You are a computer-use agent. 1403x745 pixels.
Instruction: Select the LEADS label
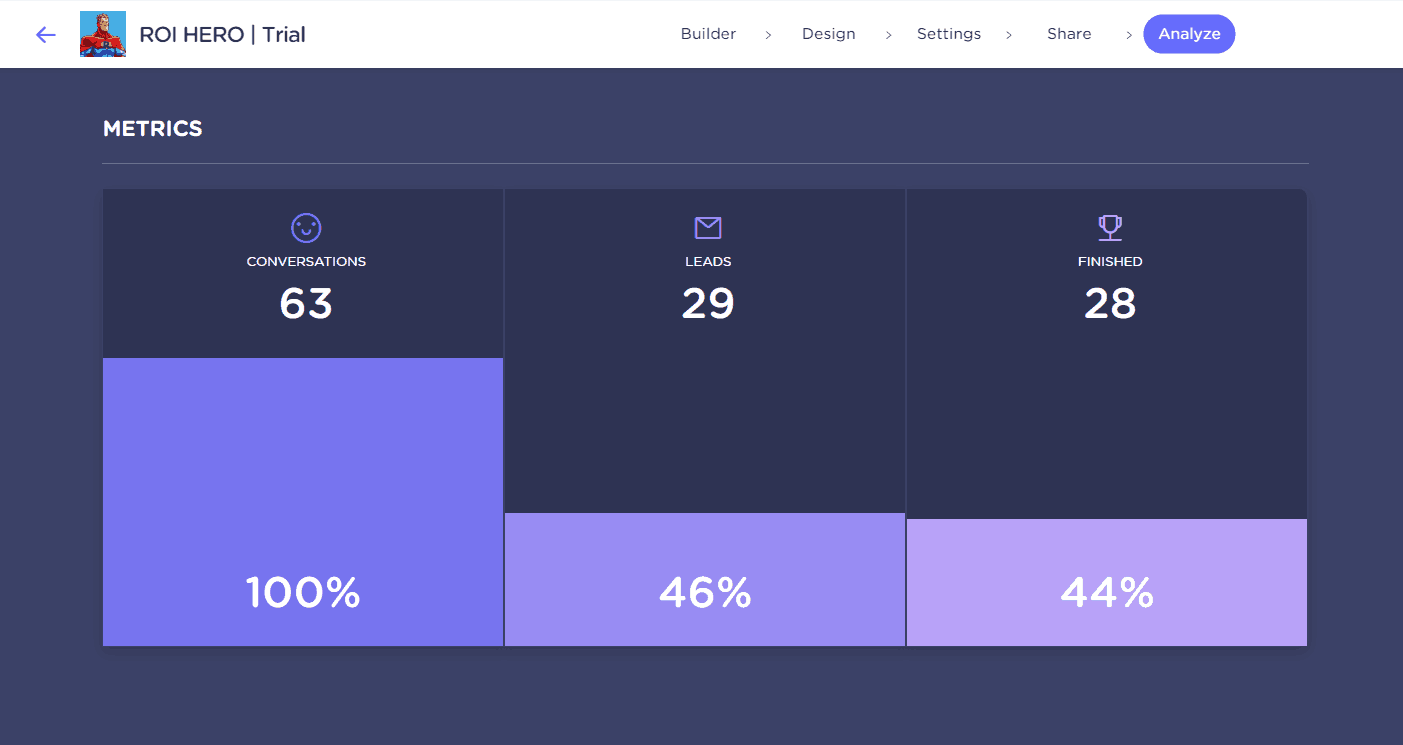pyautogui.click(x=708, y=262)
